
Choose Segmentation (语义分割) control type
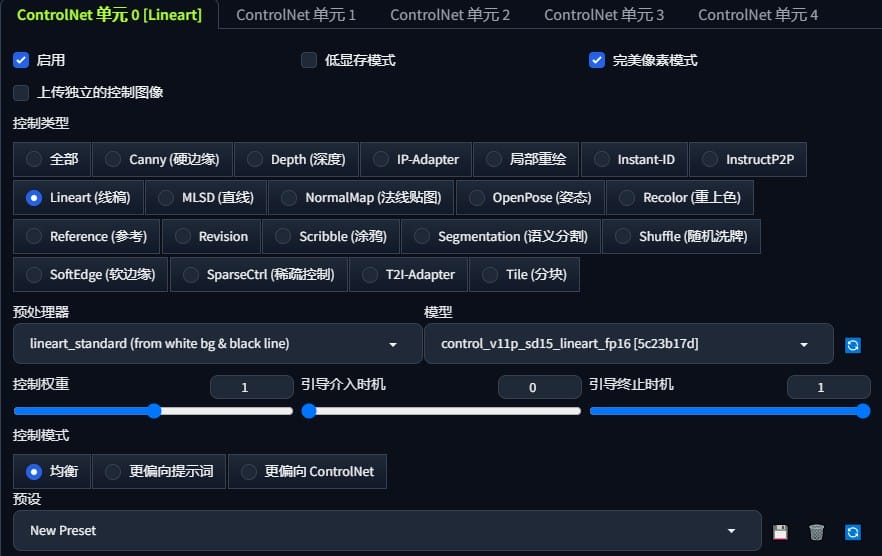(501, 237)
